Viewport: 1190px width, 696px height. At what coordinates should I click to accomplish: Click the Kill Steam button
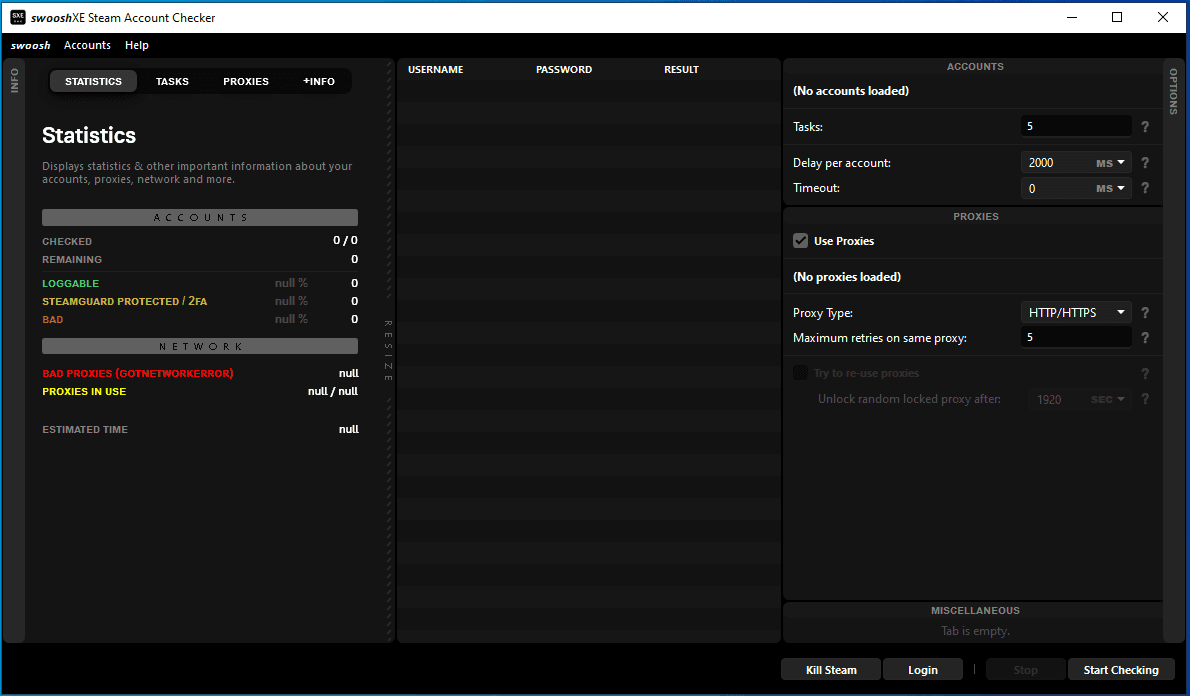(x=830, y=669)
